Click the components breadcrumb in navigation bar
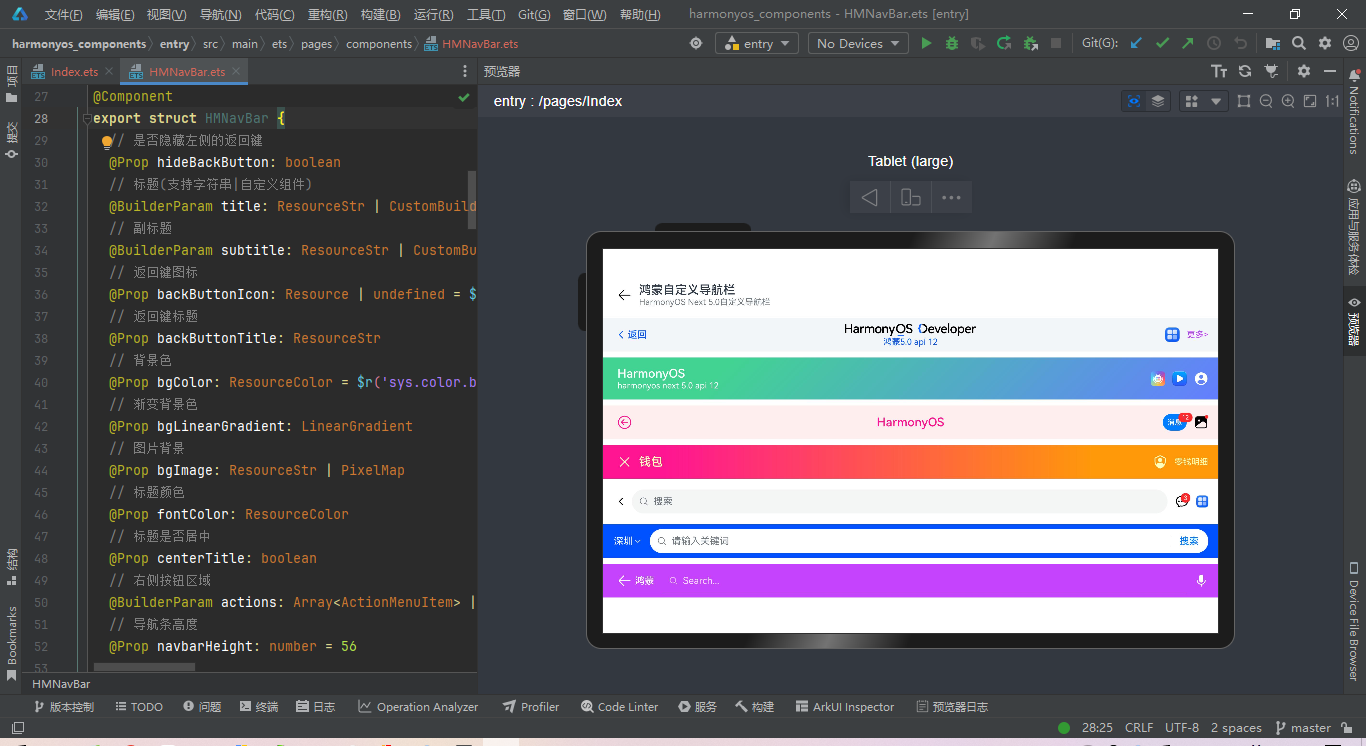Image resolution: width=1366 pixels, height=746 pixels. [x=380, y=43]
